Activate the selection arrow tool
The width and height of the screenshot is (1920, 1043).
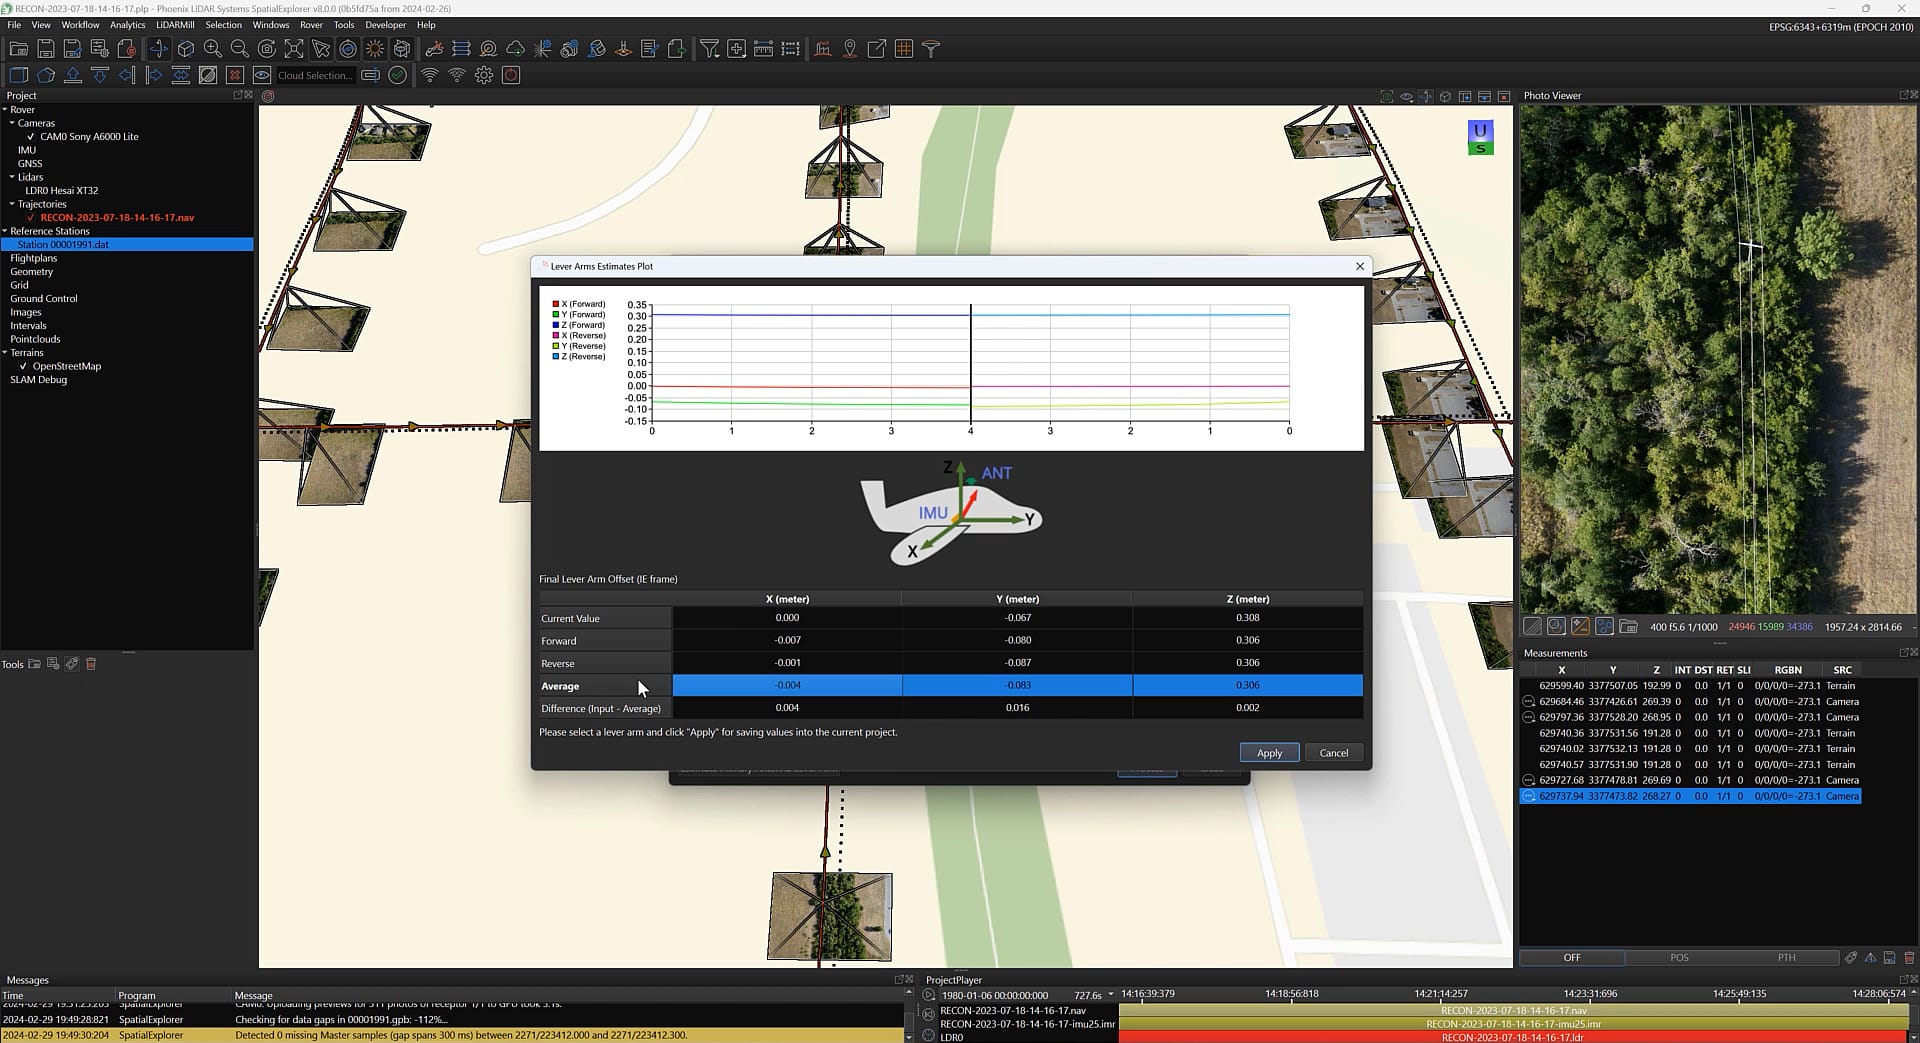(x=321, y=48)
